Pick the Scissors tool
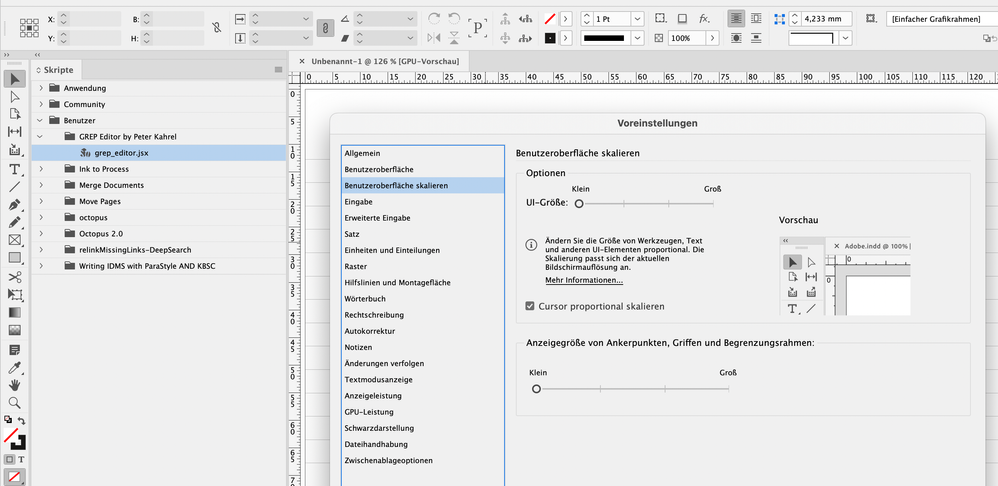This screenshot has height=486, width=998. click(15, 277)
